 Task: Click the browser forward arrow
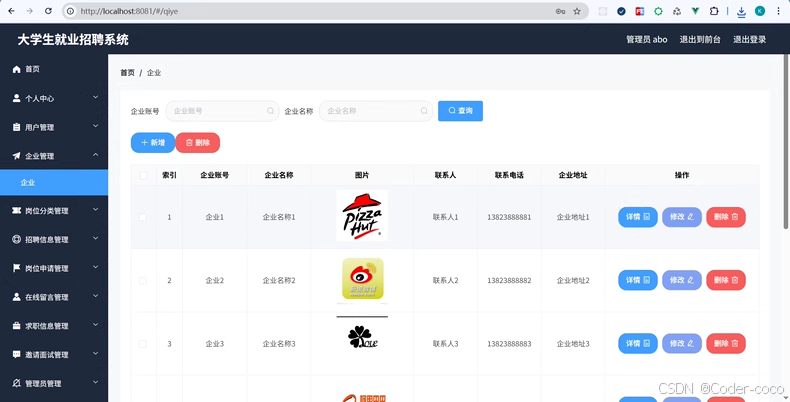point(30,11)
